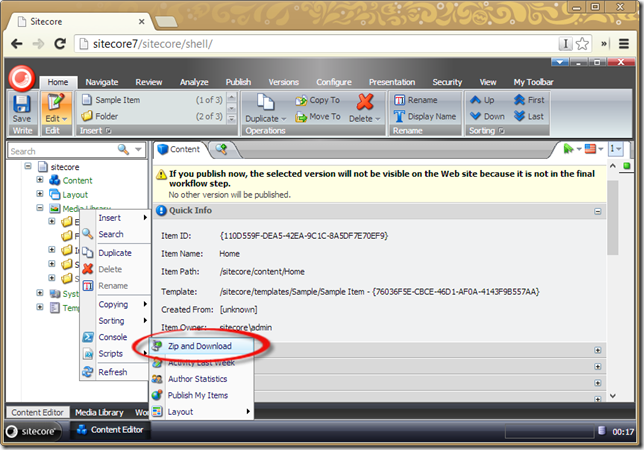Screen dimensions: 644x450
Task: Open the My Toolbar ribbon tab
Action: [533, 82]
